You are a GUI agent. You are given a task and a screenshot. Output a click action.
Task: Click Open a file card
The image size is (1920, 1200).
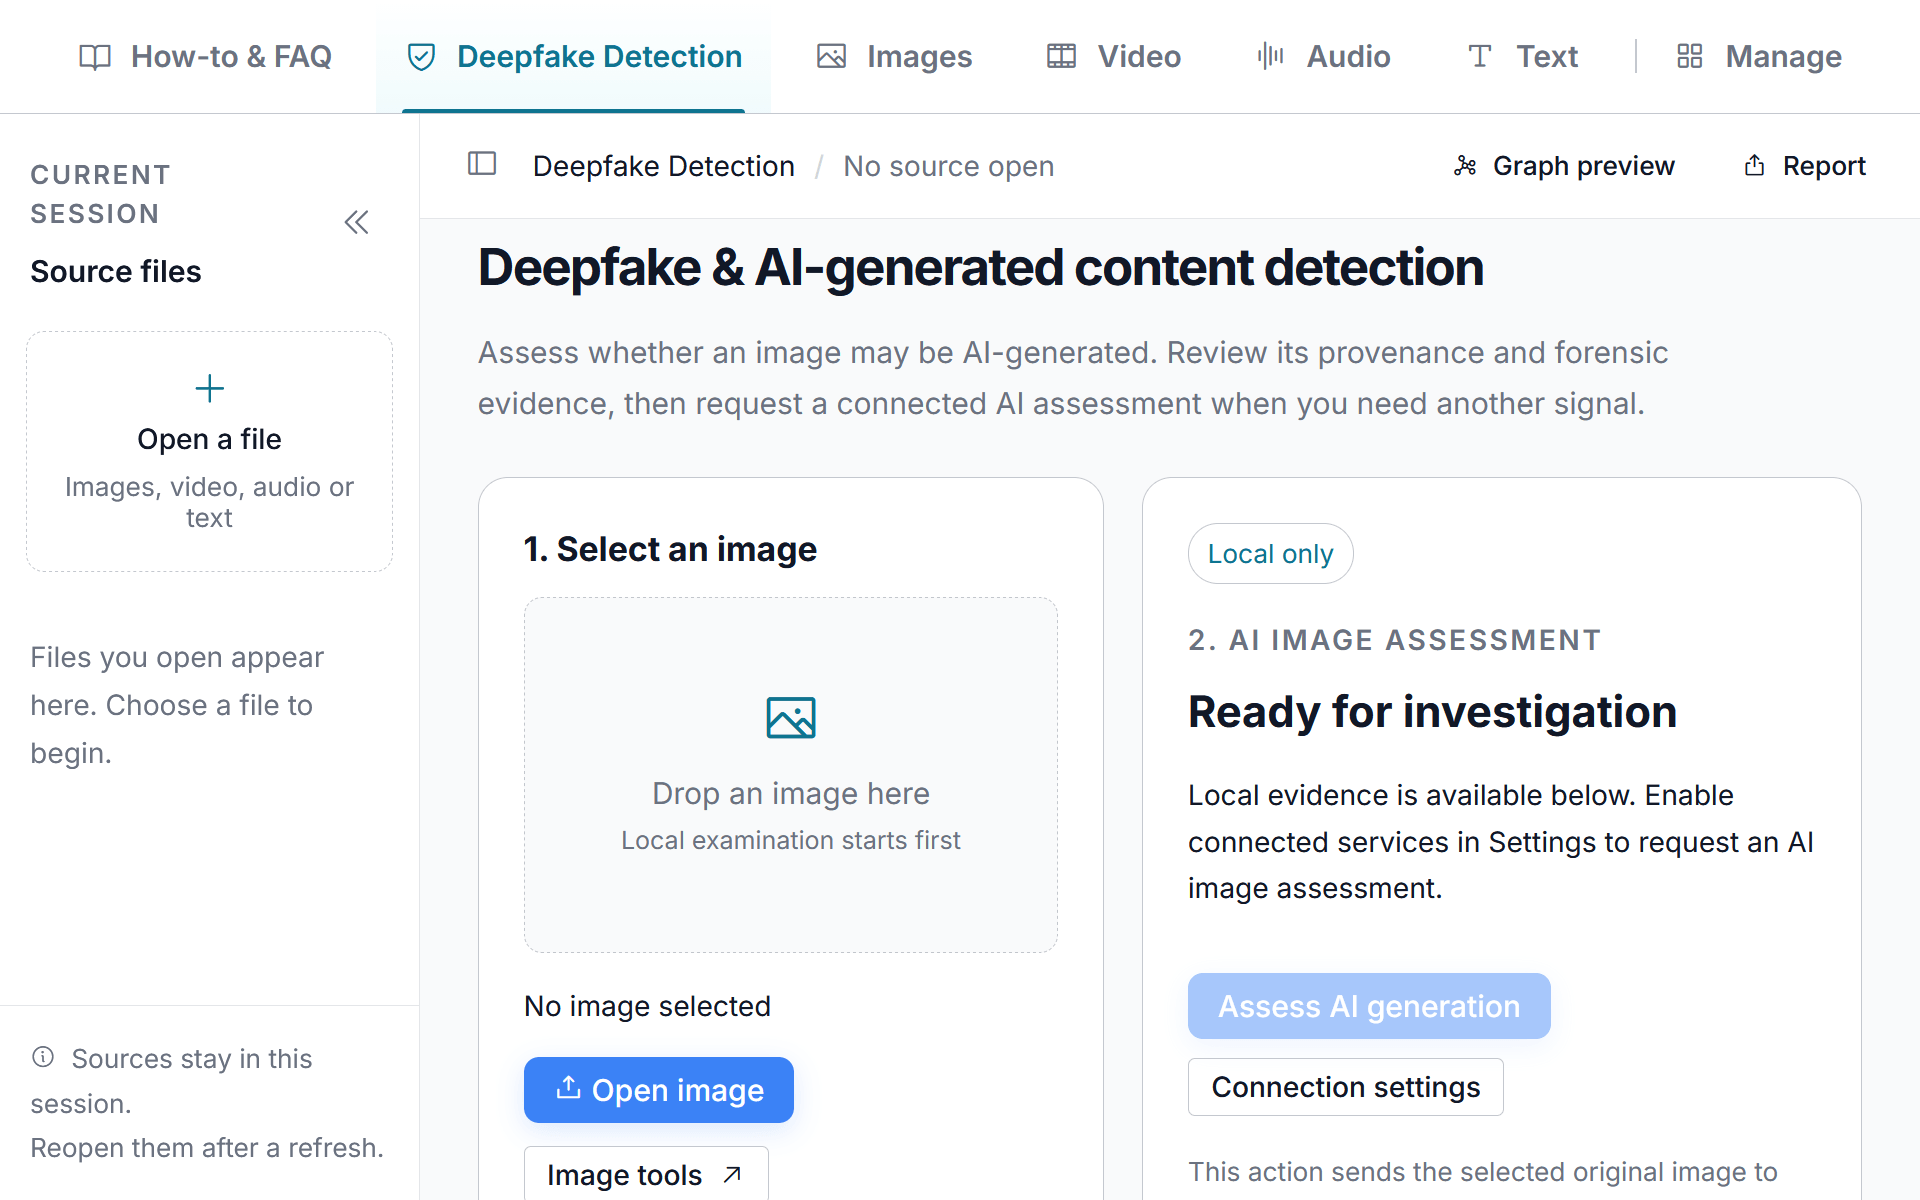(x=210, y=452)
